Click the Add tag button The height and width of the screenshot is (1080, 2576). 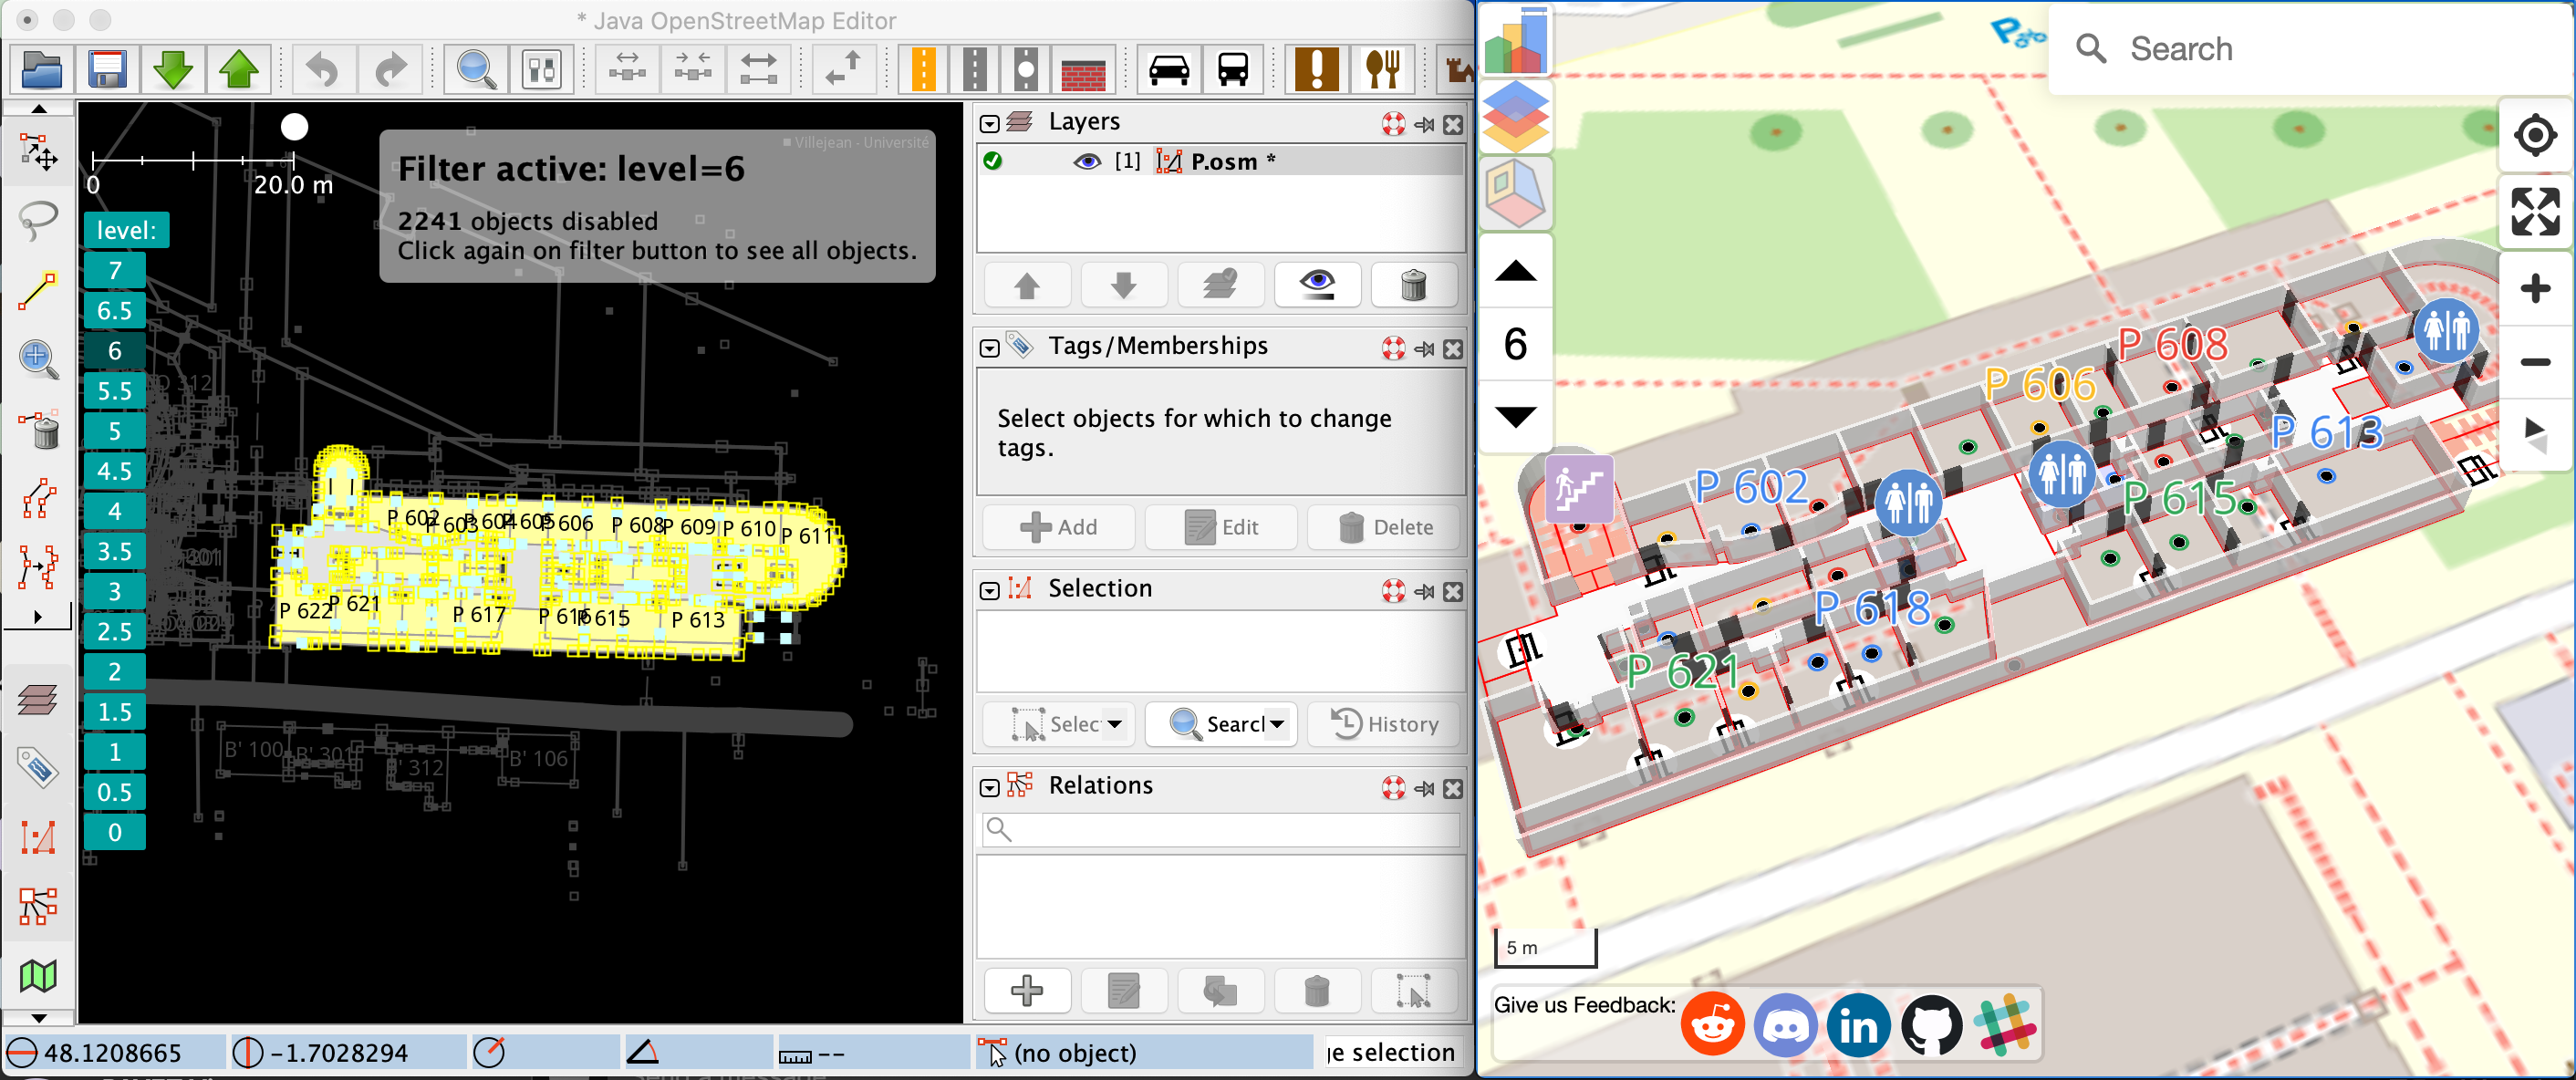pos(1058,527)
